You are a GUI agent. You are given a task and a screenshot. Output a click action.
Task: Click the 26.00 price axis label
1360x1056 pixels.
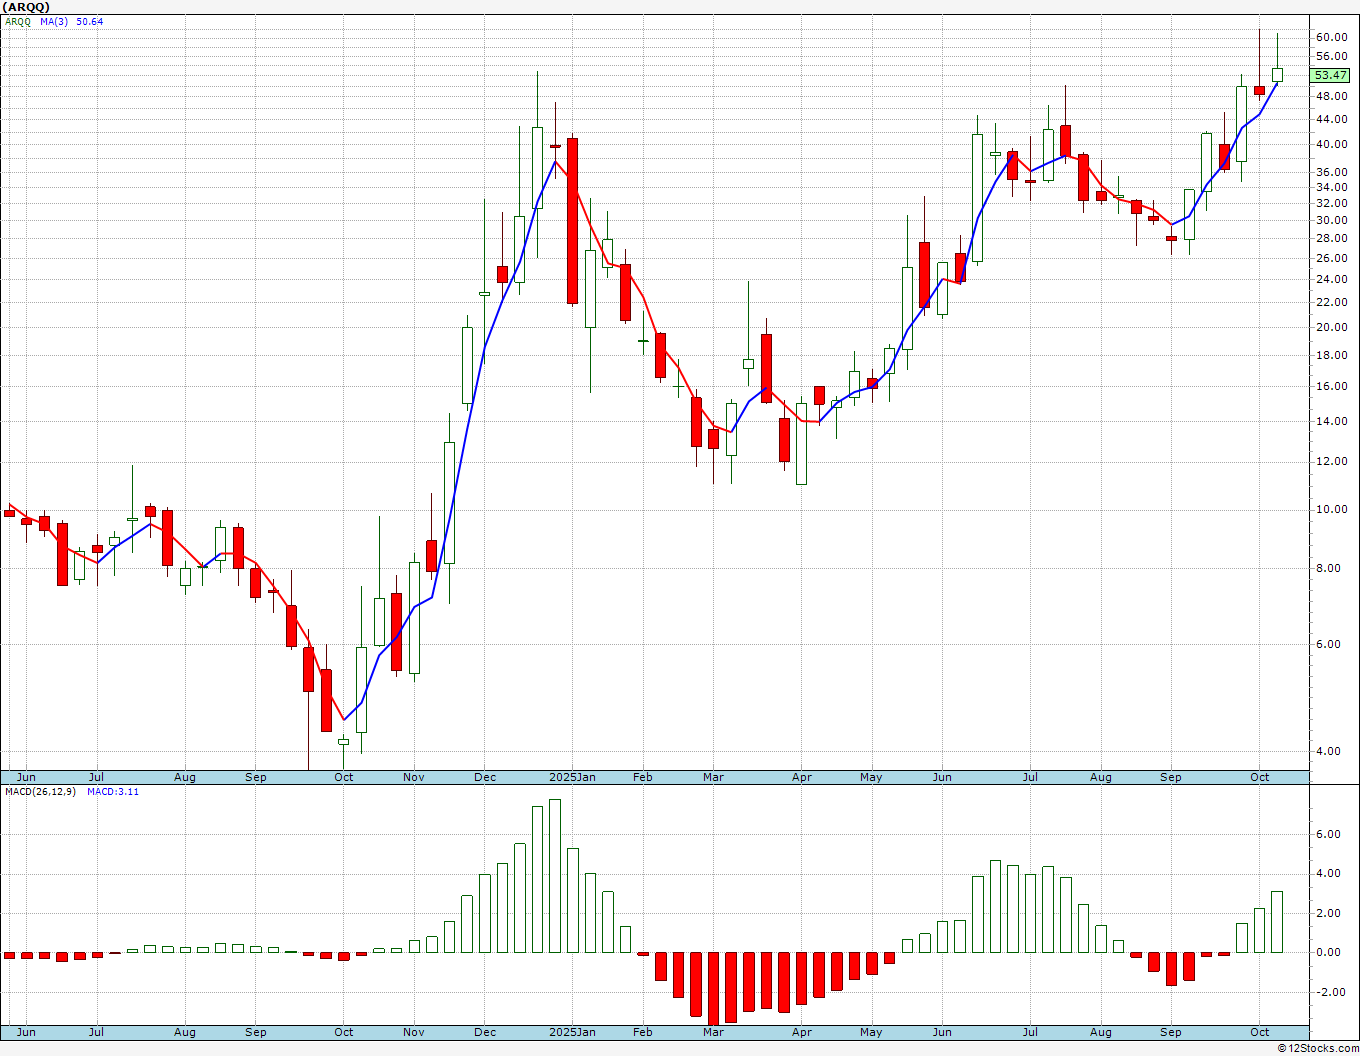point(1331,258)
